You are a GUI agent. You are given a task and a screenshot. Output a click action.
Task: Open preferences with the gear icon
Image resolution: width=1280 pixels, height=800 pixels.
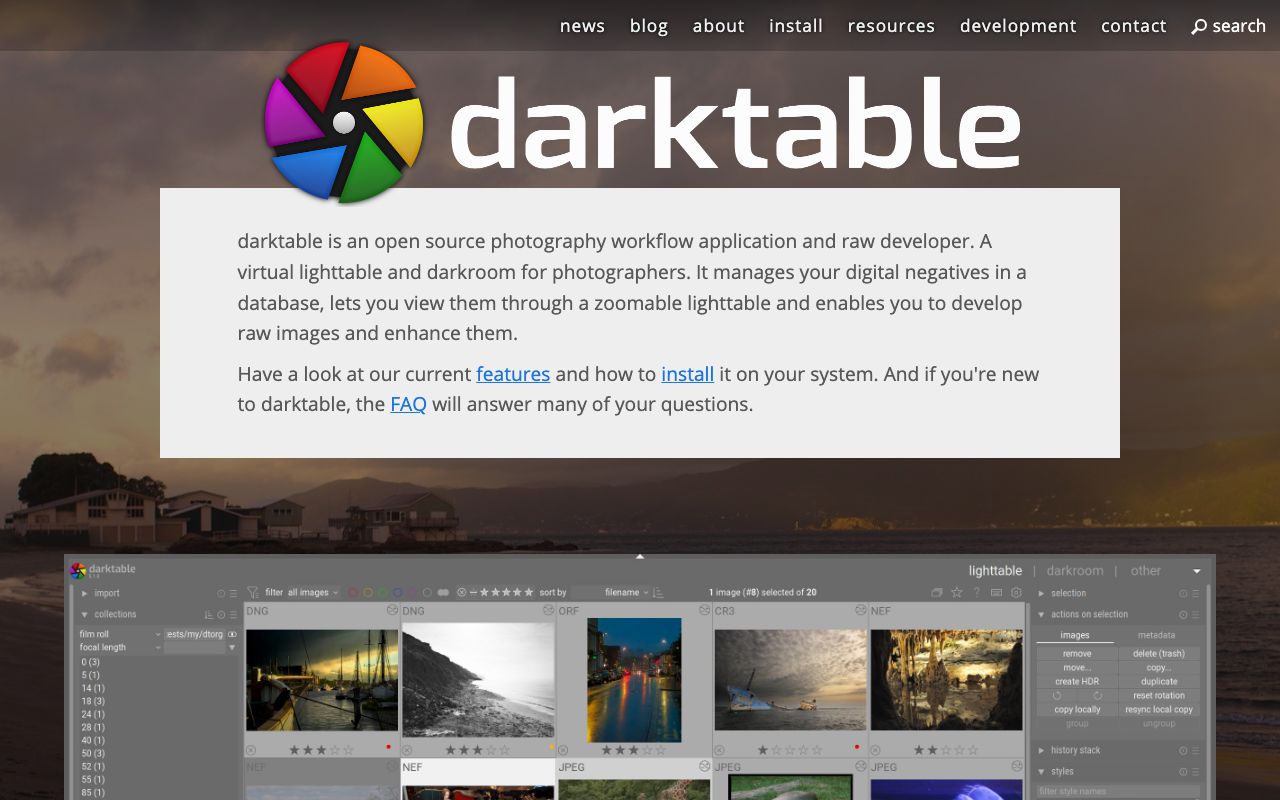(x=1016, y=593)
